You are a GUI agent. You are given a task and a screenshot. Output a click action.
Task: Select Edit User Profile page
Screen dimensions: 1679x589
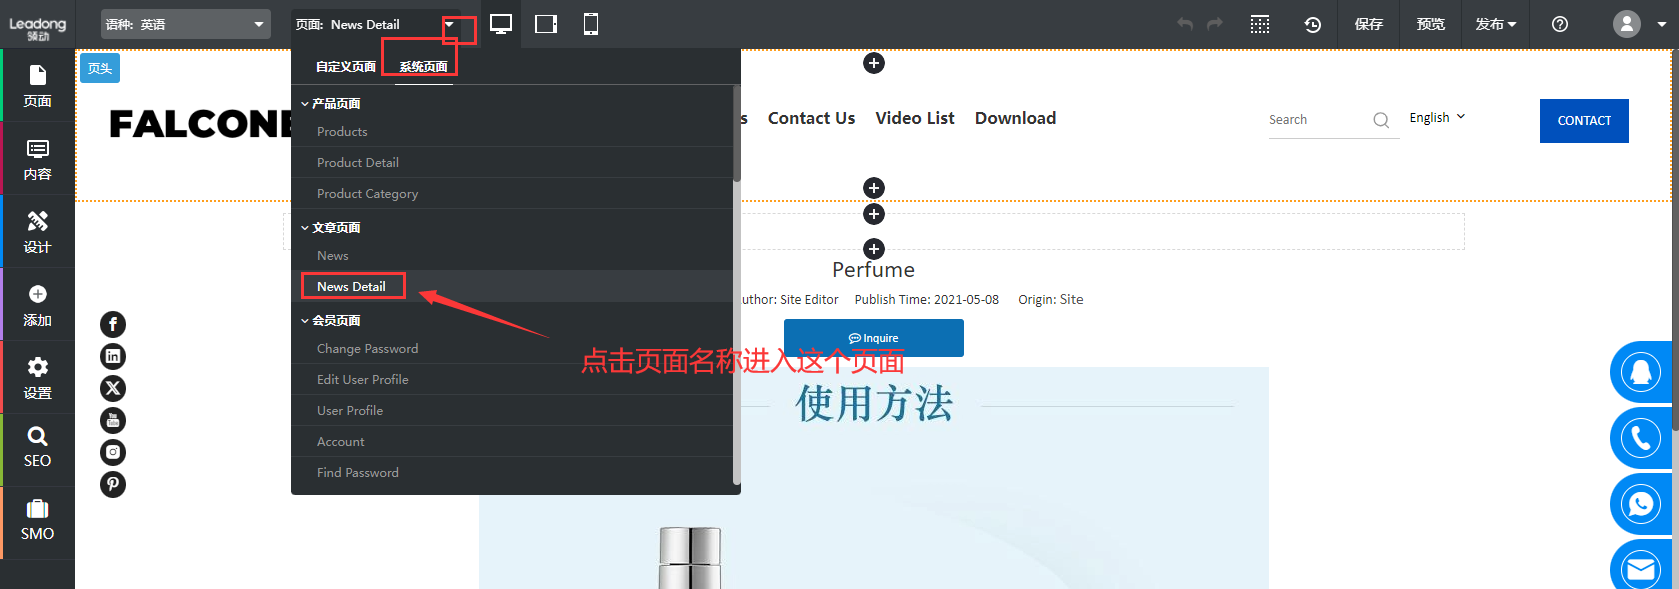click(512, 379)
